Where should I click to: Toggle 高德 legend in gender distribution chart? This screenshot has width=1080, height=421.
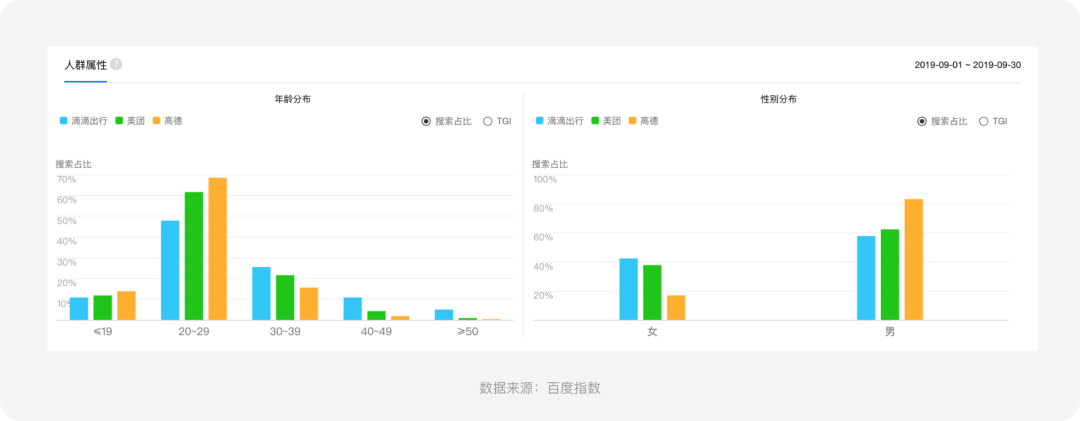[643, 121]
